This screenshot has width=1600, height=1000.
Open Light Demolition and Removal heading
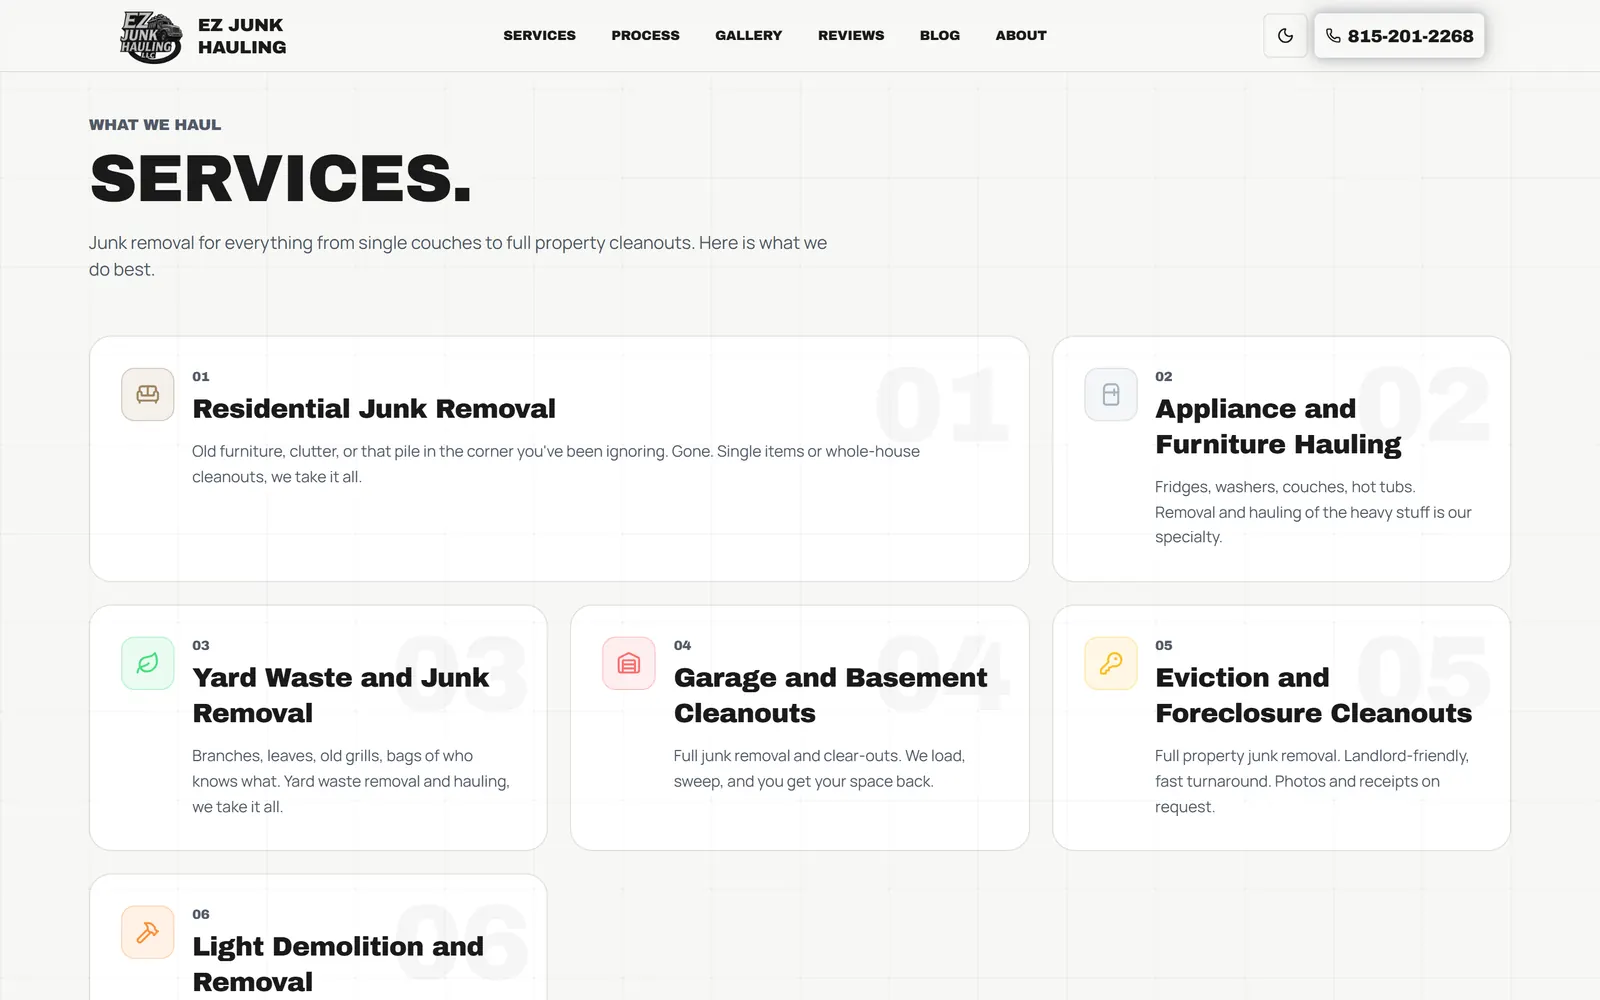tap(338, 964)
